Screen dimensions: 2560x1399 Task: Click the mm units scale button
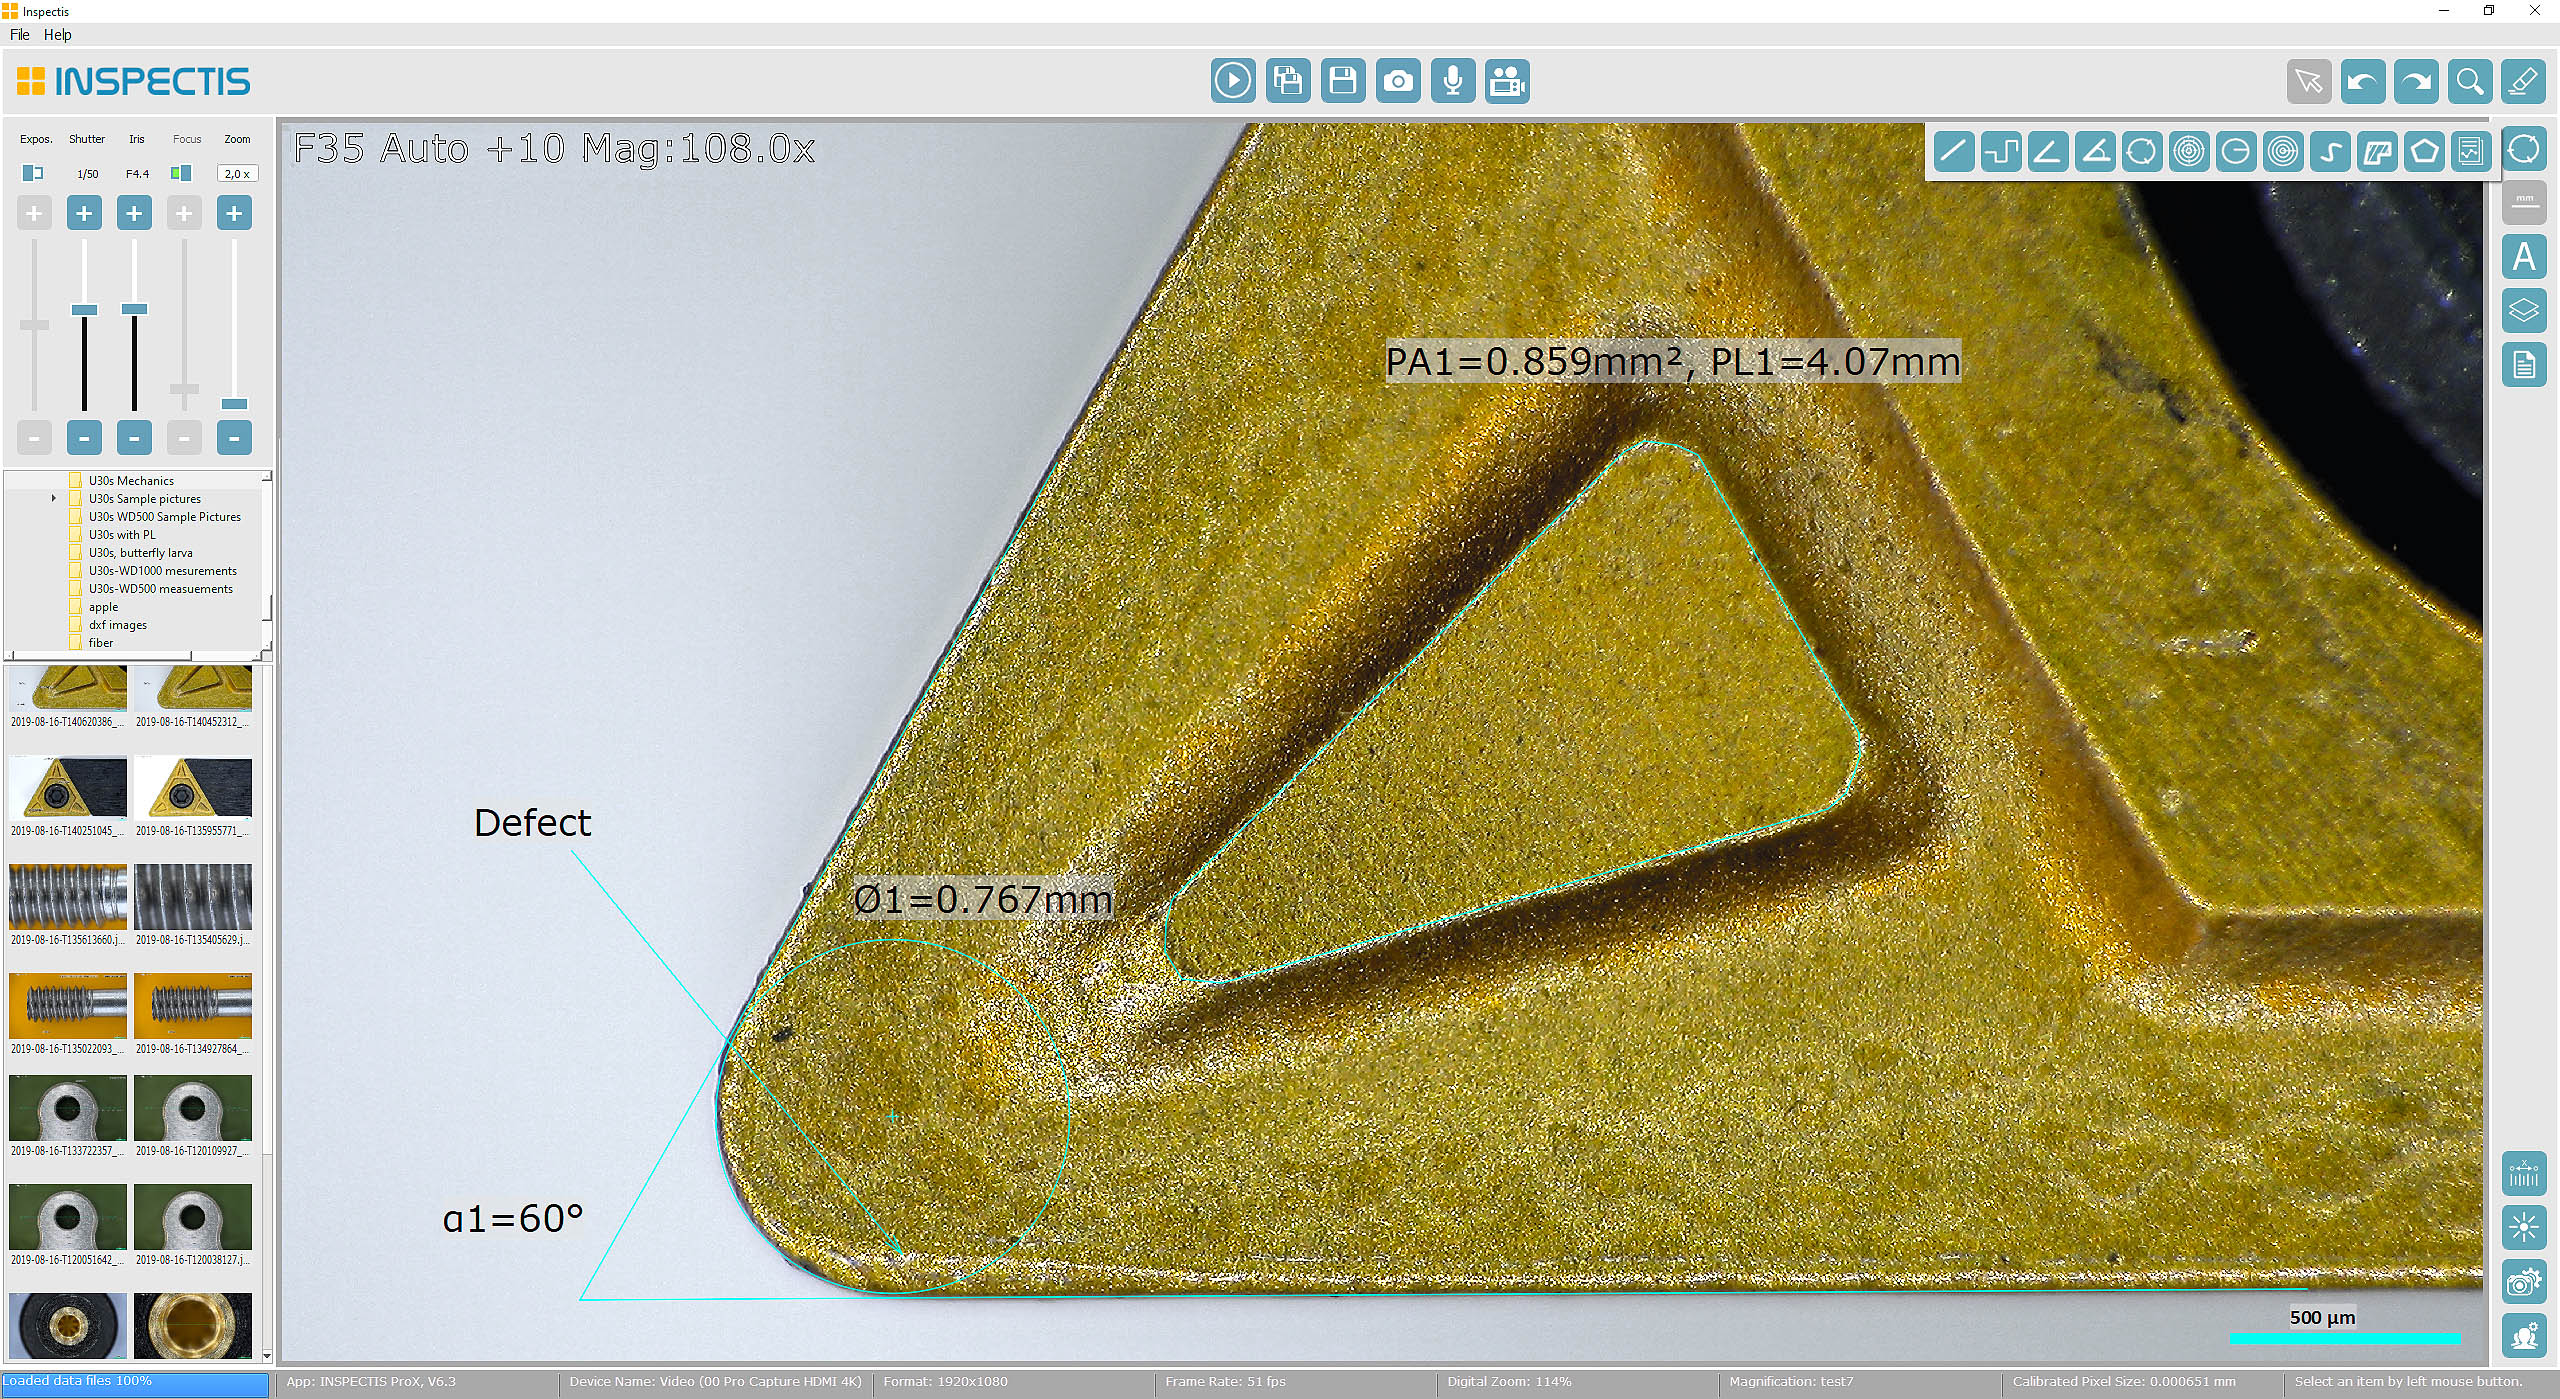(x=2524, y=203)
